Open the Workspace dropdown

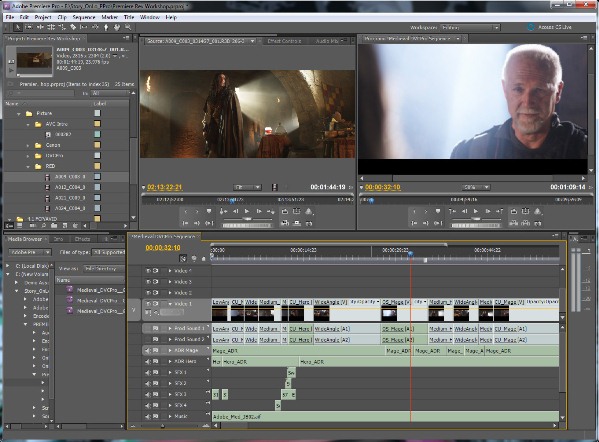[470, 28]
